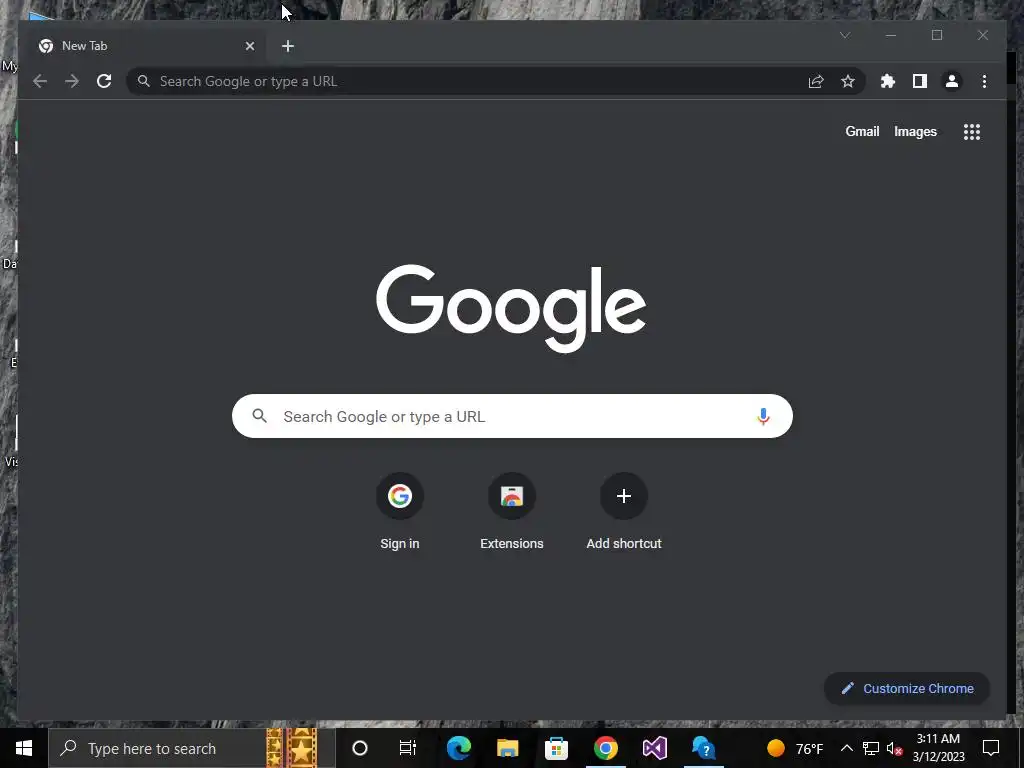Share this page via the share icon
This screenshot has width=1024, height=768.
click(816, 81)
